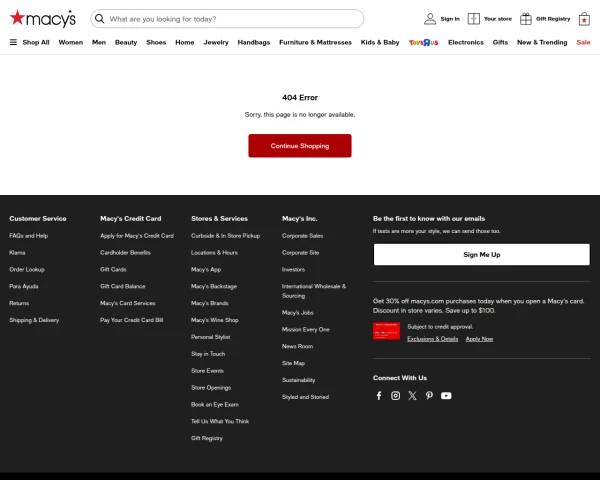Click the Continue Shopping button
Viewport: 600px width, 480px height.
tap(300, 146)
